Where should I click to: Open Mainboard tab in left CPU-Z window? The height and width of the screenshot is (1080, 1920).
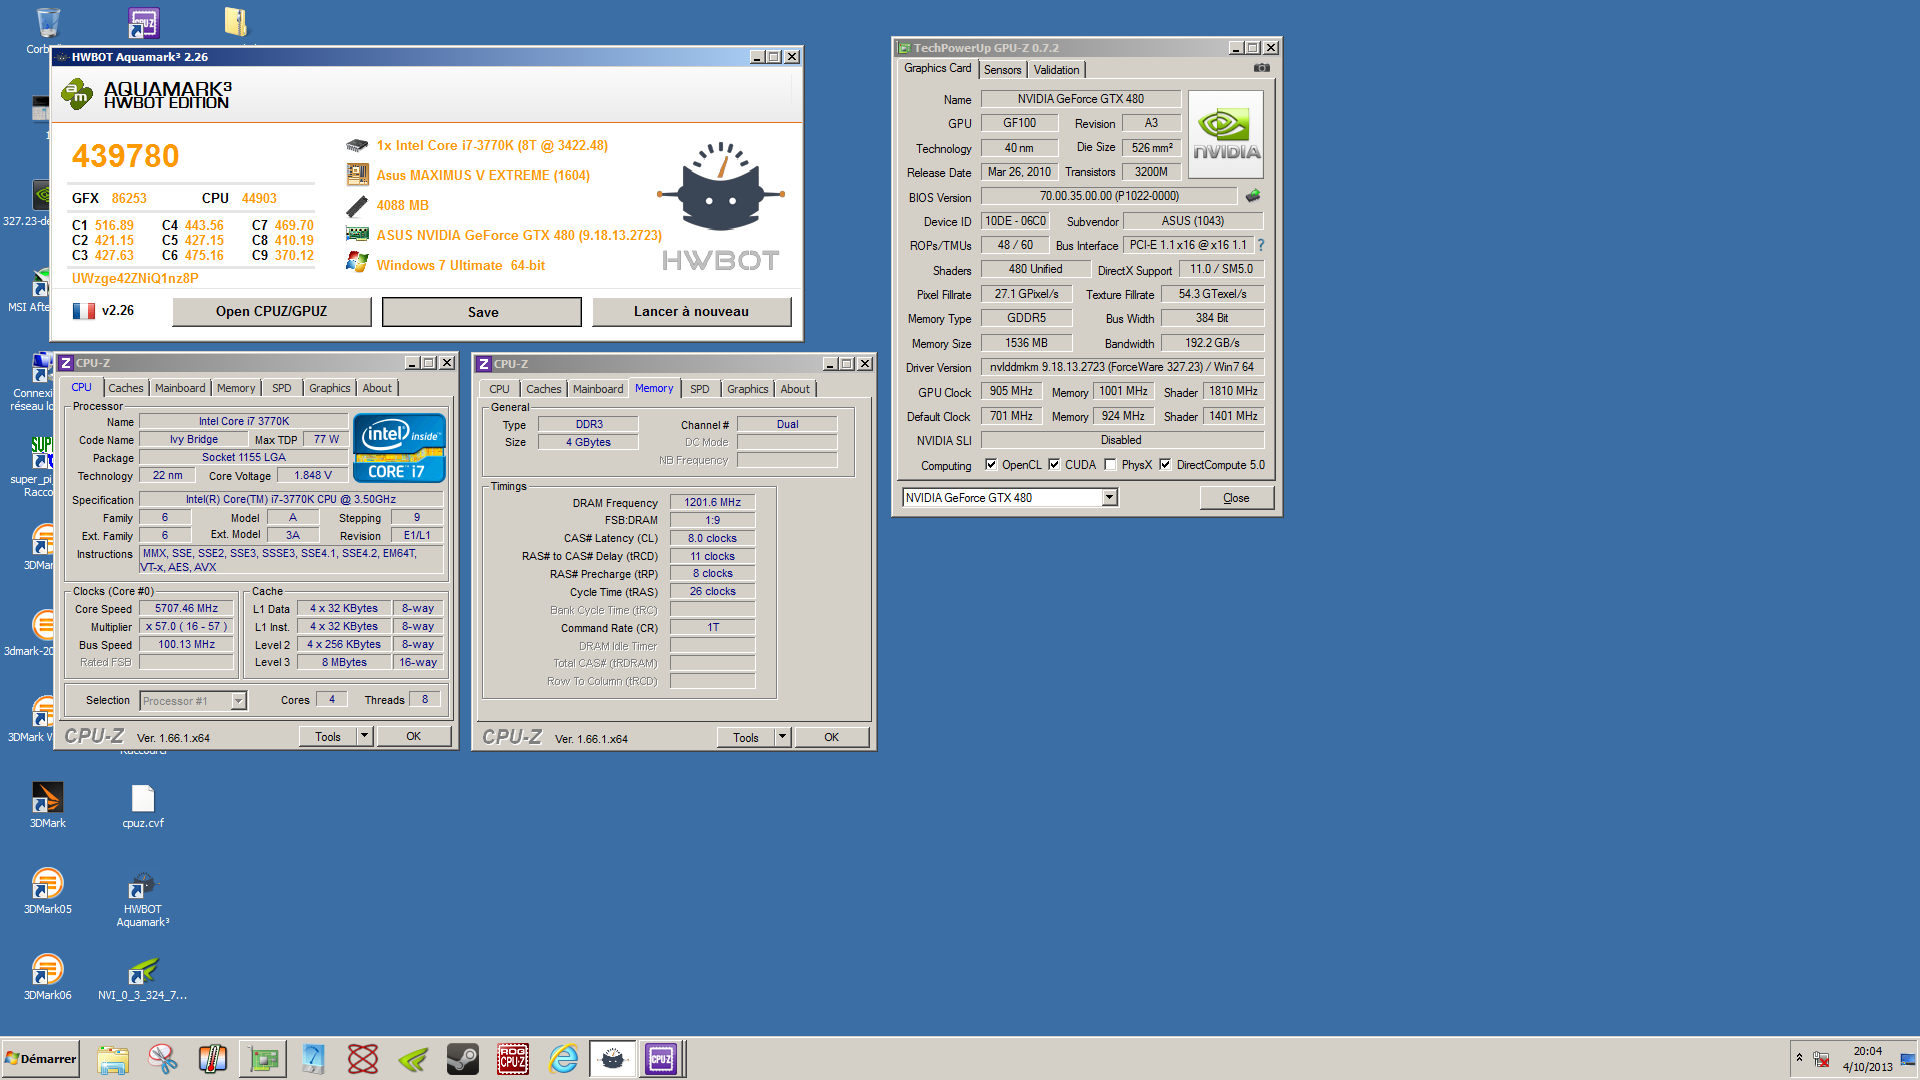(x=180, y=388)
